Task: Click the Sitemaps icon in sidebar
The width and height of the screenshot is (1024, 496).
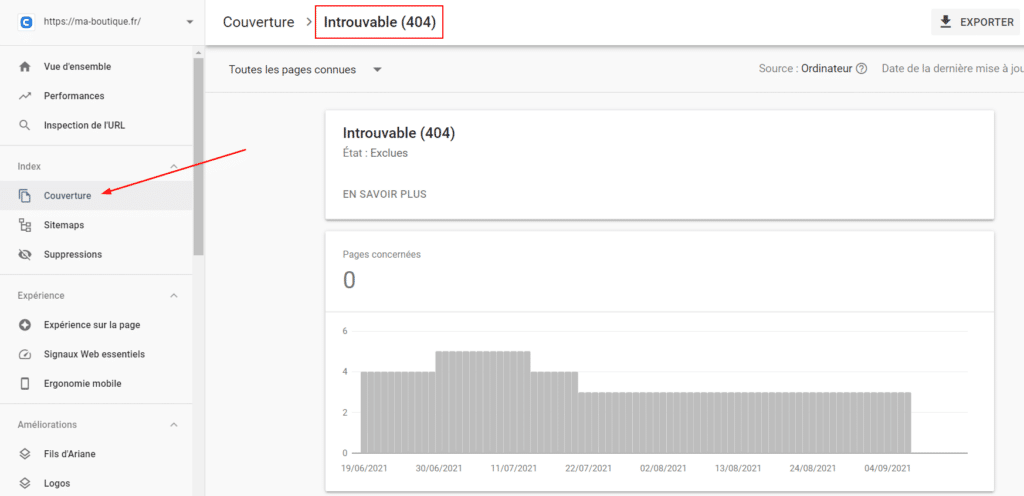Action: (x=25, y=226)
